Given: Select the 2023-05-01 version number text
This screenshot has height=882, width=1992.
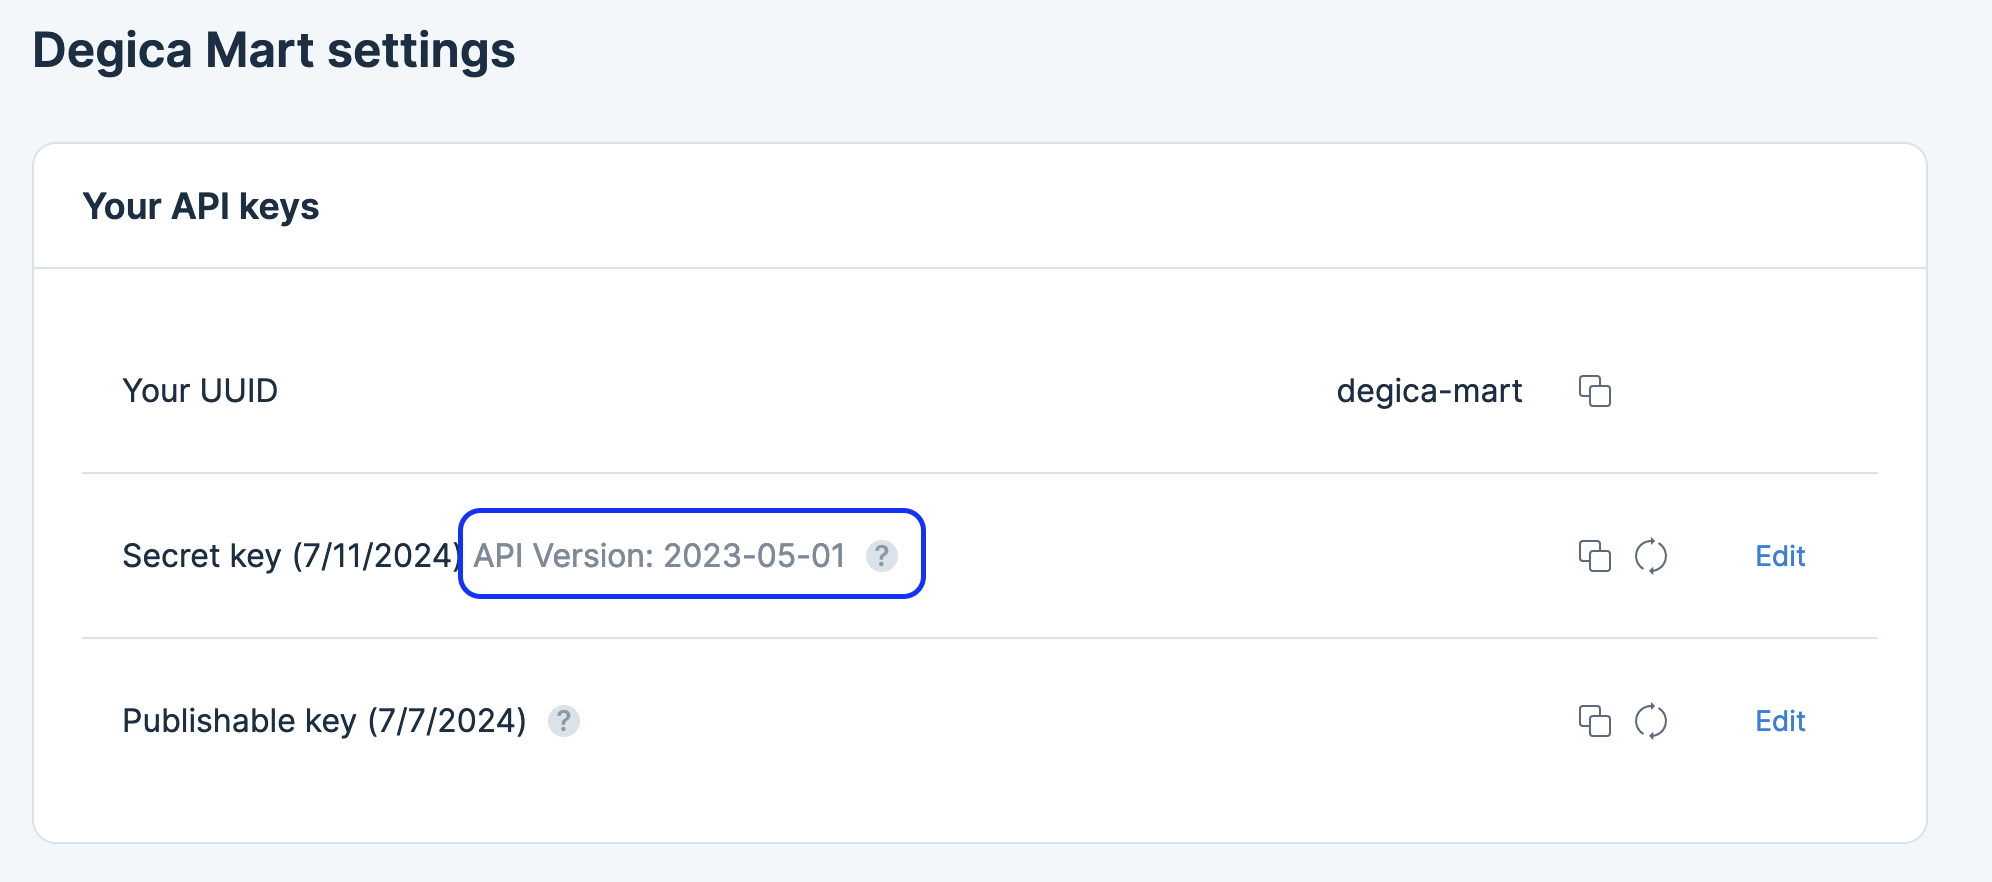Looking at the screenshot, I should [x=755, y=556].
